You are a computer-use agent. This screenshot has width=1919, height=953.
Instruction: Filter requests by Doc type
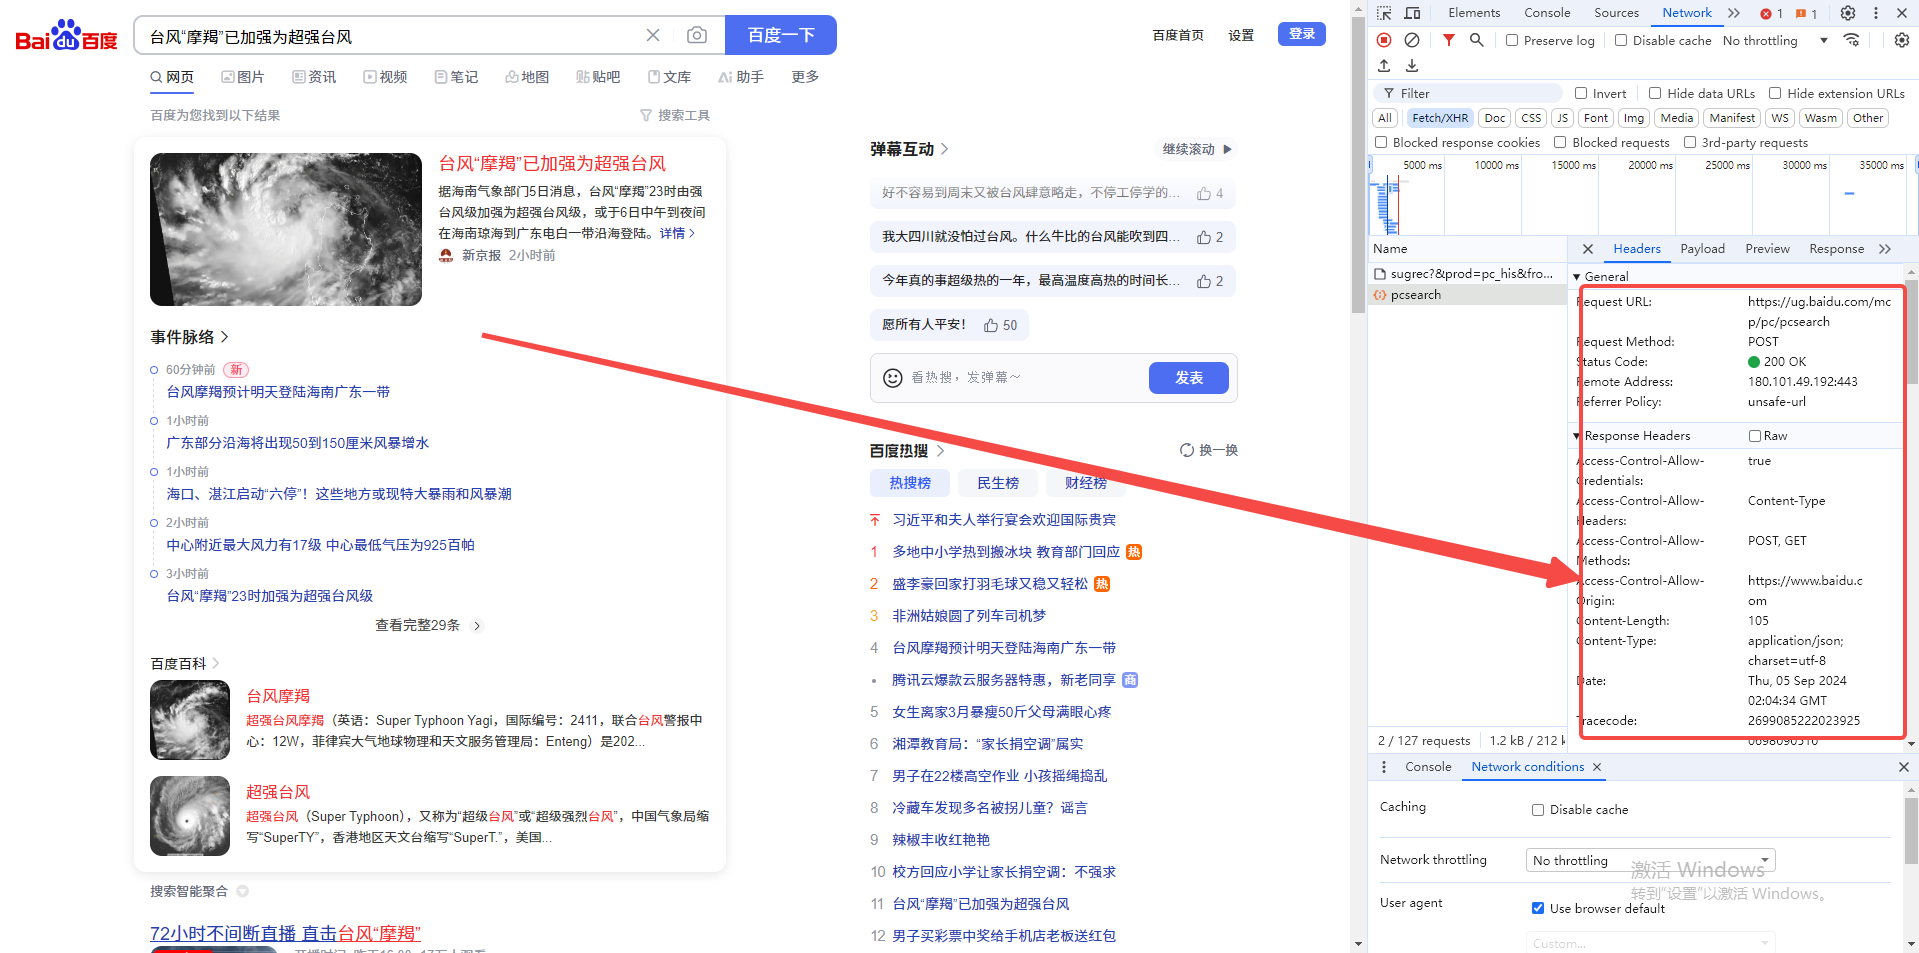pos(1494,118)
